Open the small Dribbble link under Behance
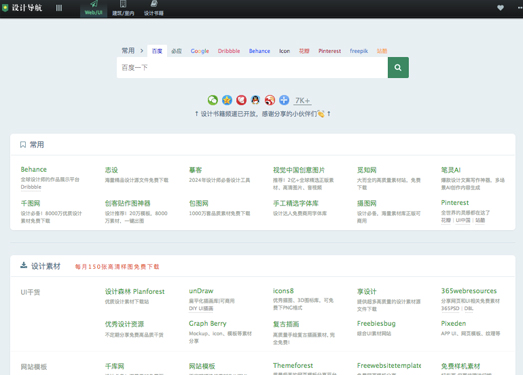 tap(31, 187)
